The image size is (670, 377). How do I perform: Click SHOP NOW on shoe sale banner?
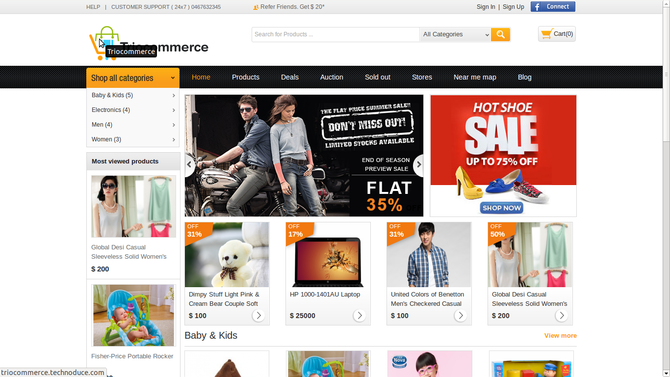coord(502,208)
